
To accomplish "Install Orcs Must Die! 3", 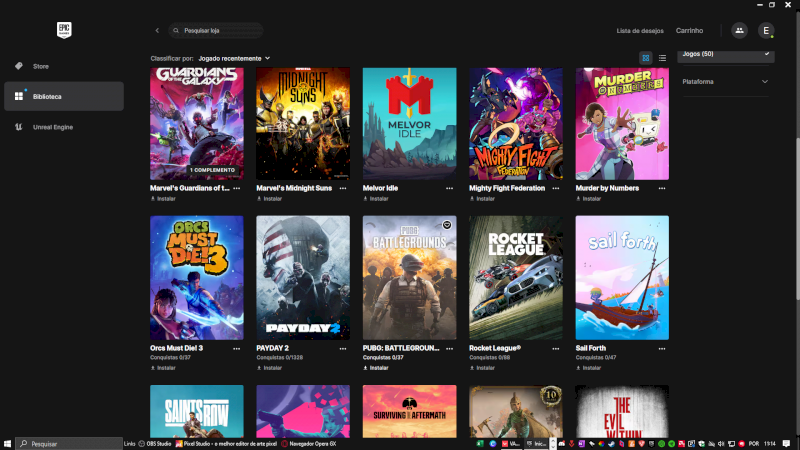I will pos(163,368).
